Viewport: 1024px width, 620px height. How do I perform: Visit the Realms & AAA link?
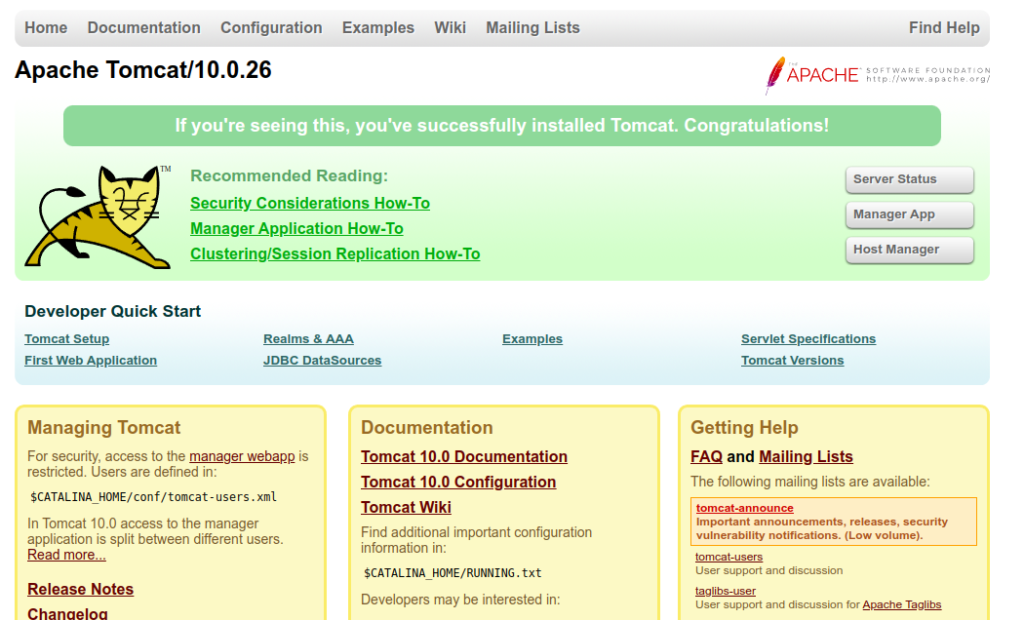pos(308,339)
